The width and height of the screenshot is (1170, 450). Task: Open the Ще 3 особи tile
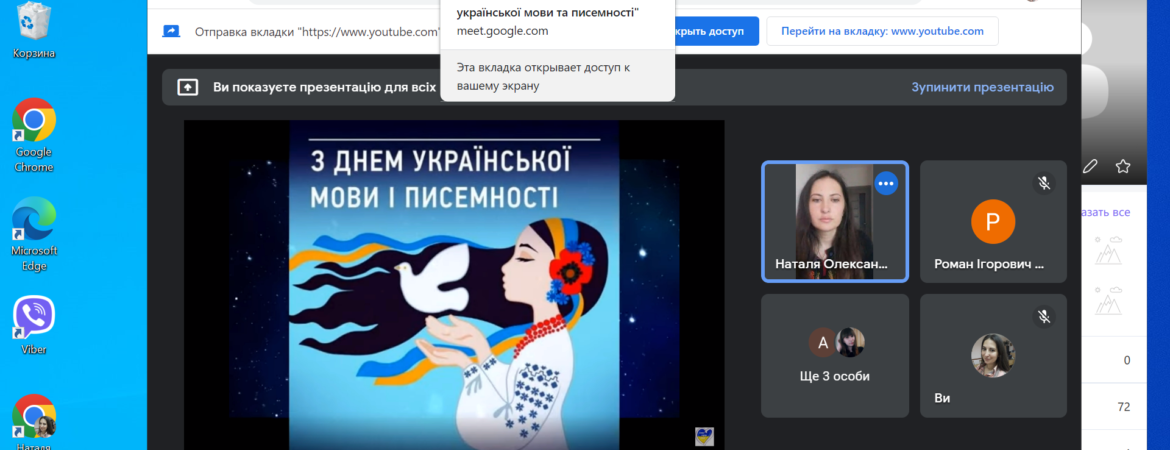[835, 355]
